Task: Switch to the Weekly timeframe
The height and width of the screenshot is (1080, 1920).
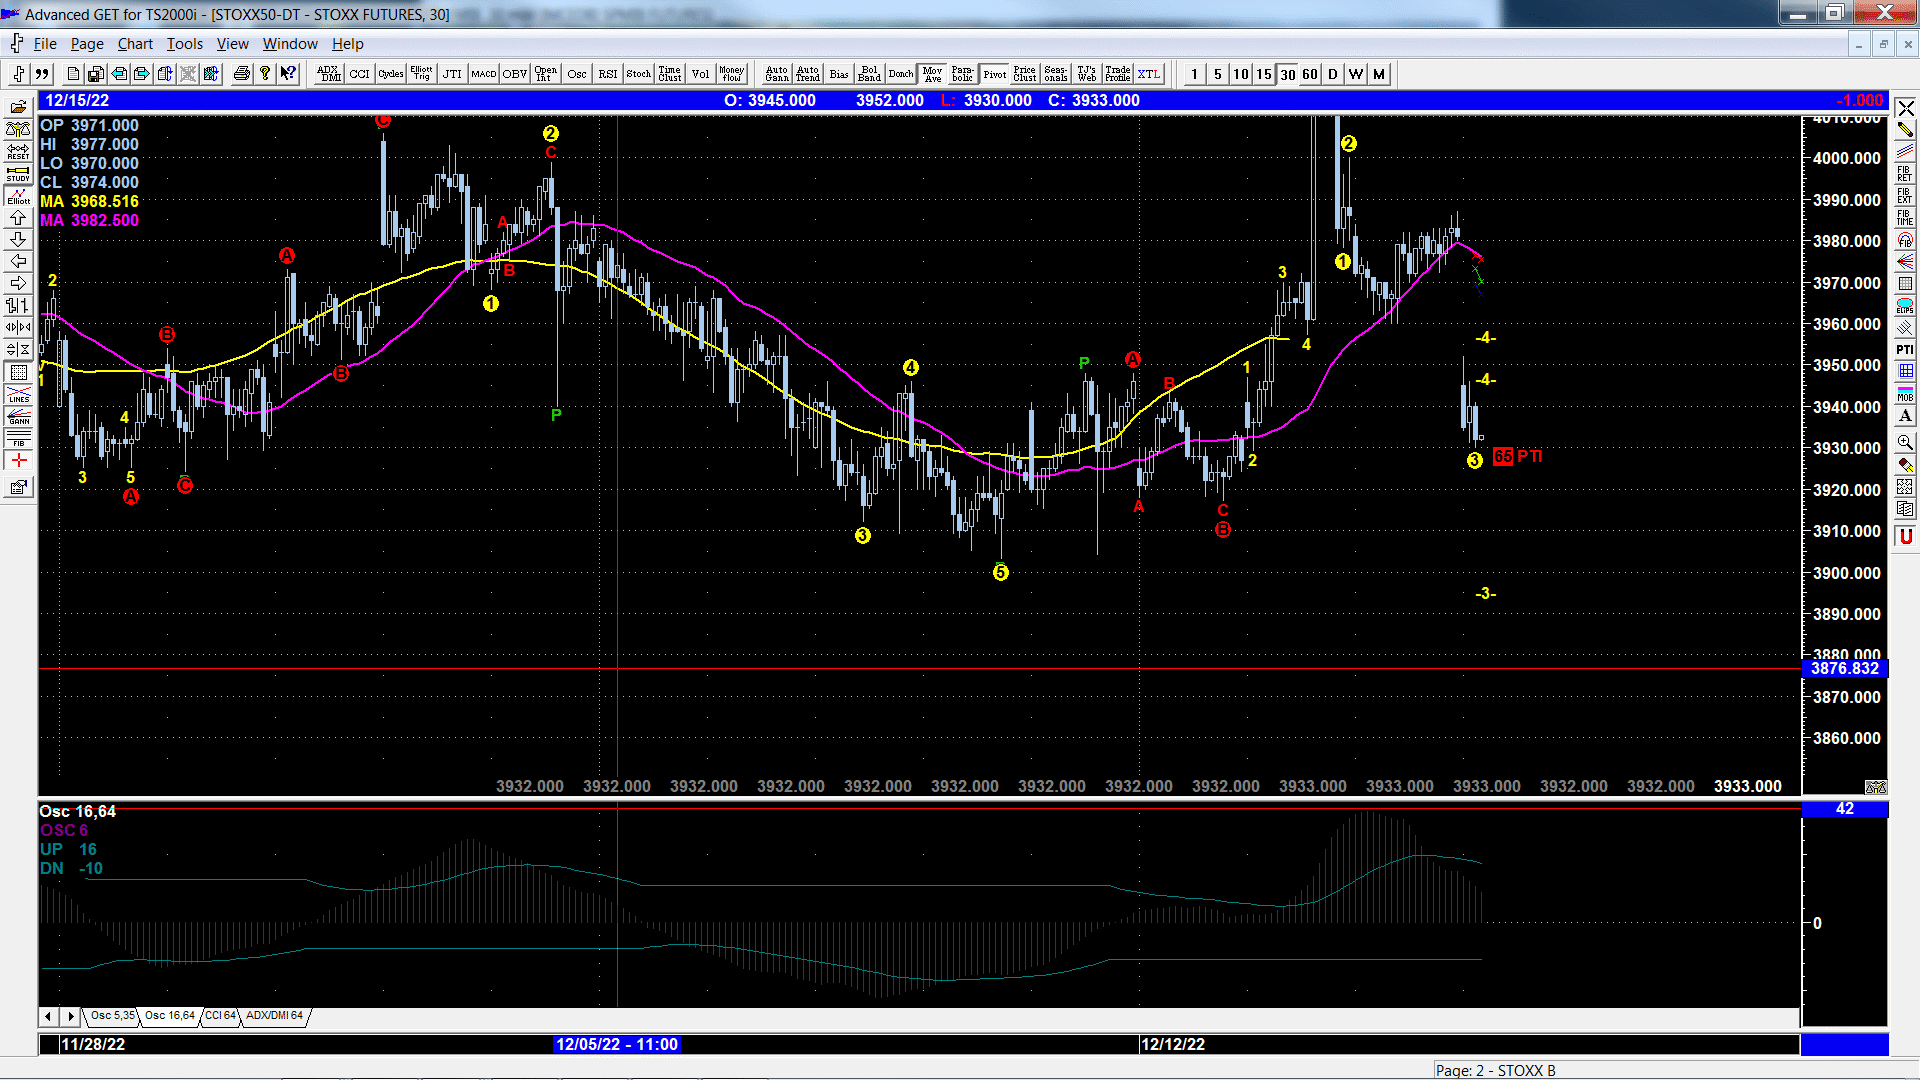Action: pos(1356,74)
